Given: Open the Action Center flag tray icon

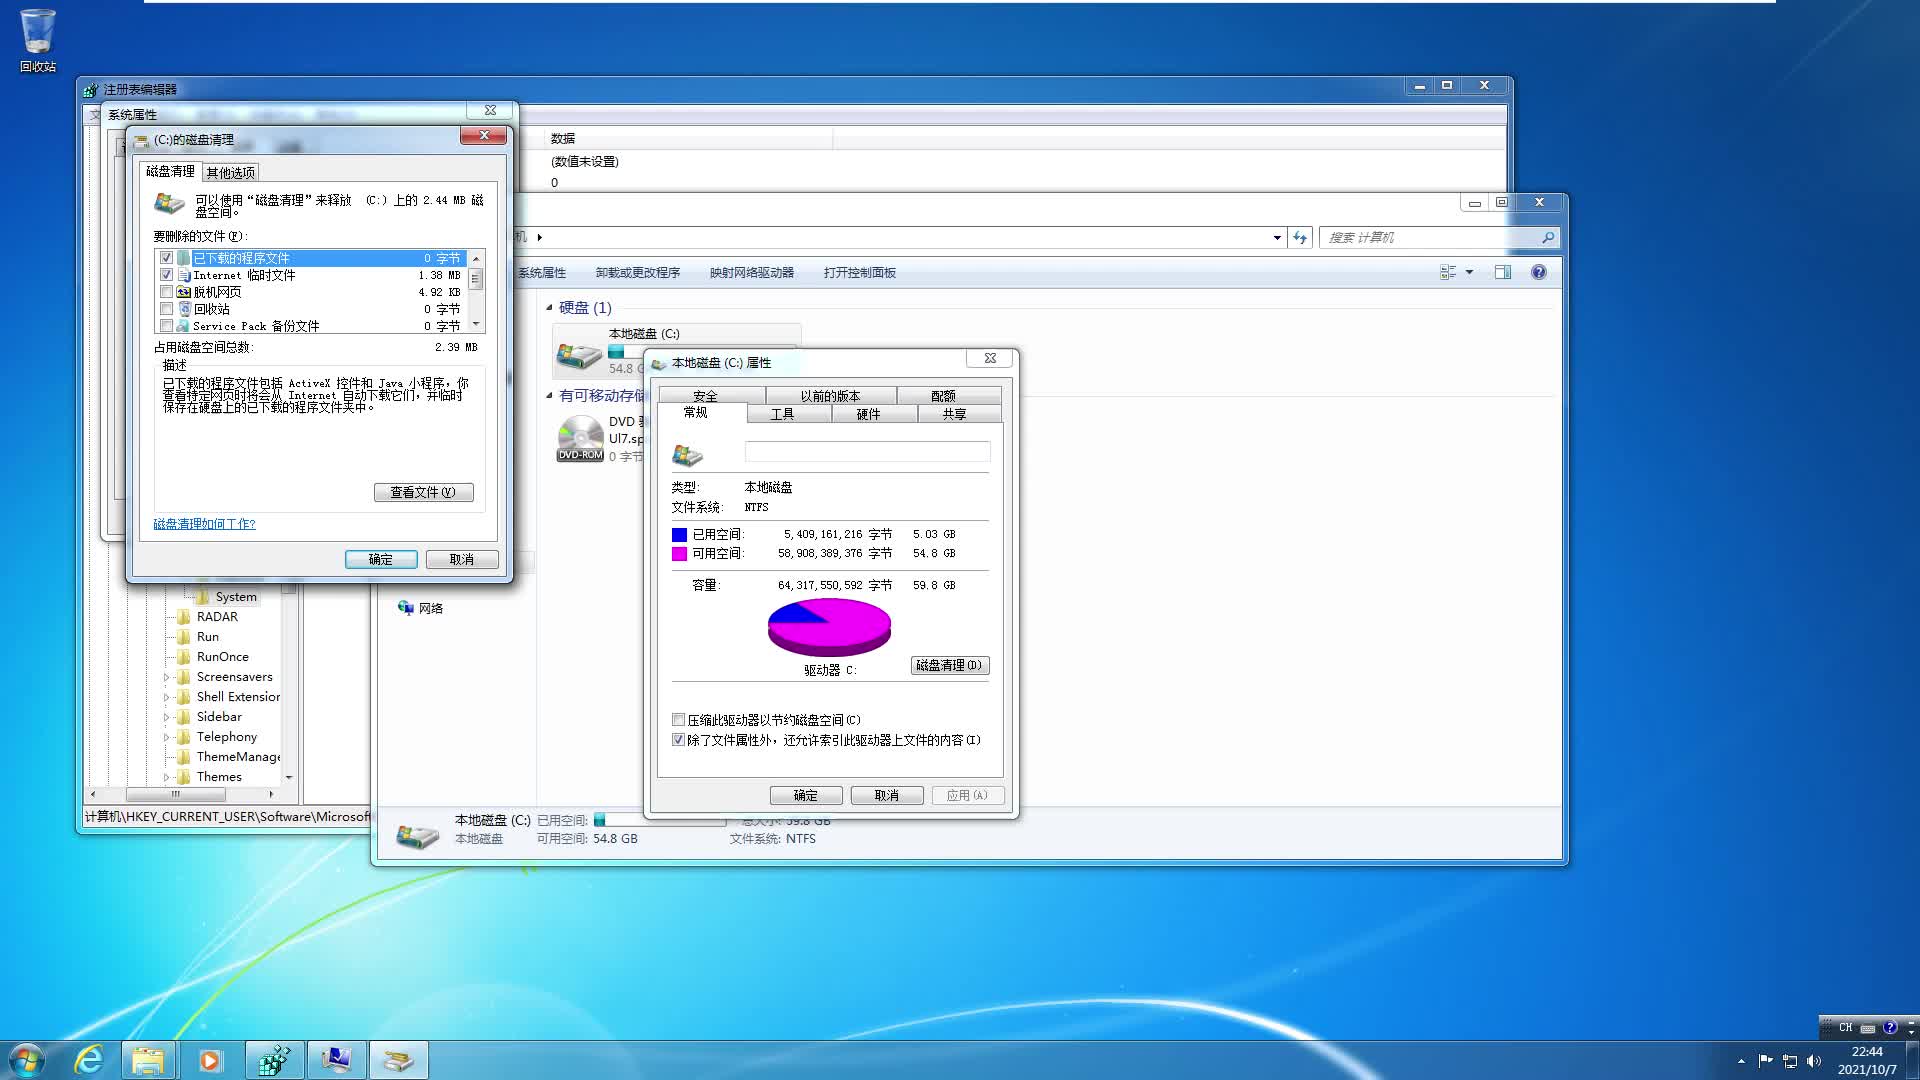Looking at the screenshot, I should pyautogui.click(x=1765, y=1061).
